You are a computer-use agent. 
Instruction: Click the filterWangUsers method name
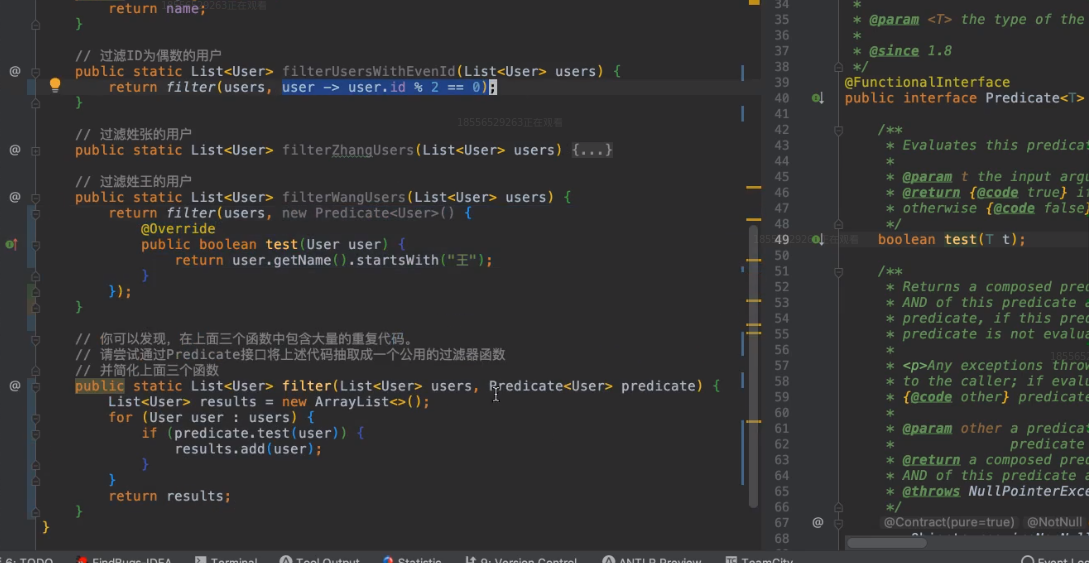(344, 197)
